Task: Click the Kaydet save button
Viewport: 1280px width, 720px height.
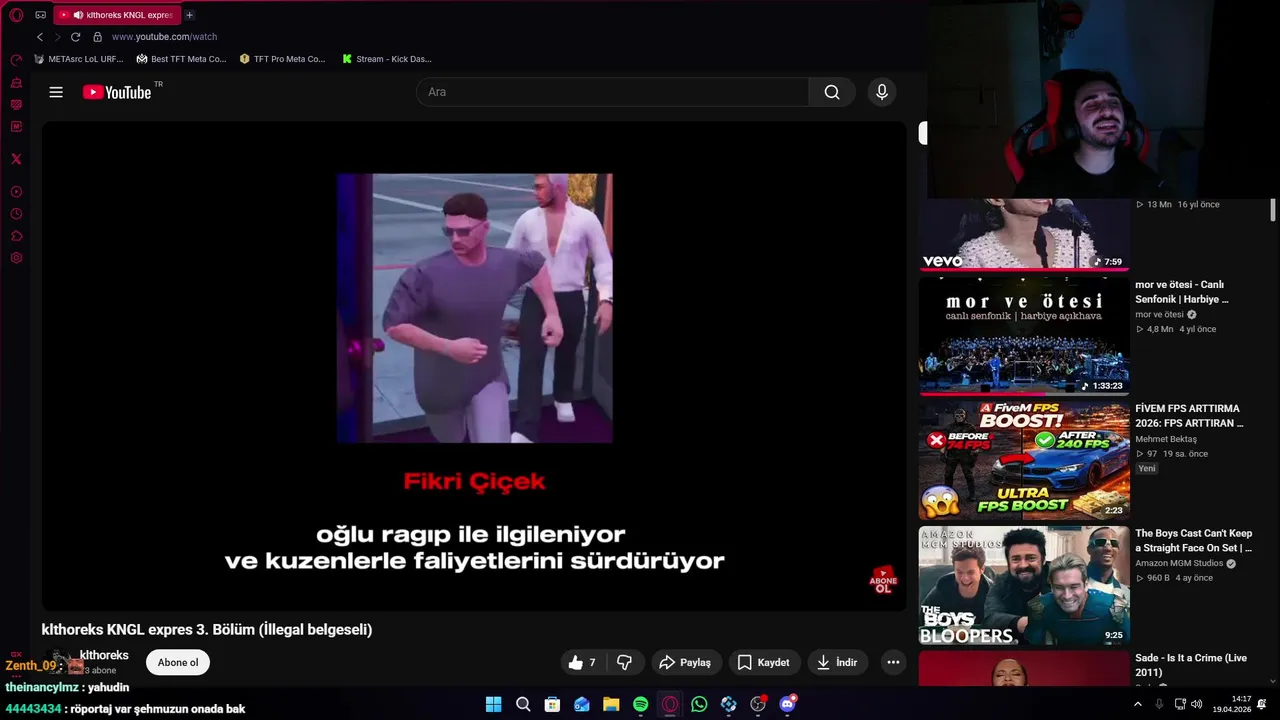Action: [764, 662]
